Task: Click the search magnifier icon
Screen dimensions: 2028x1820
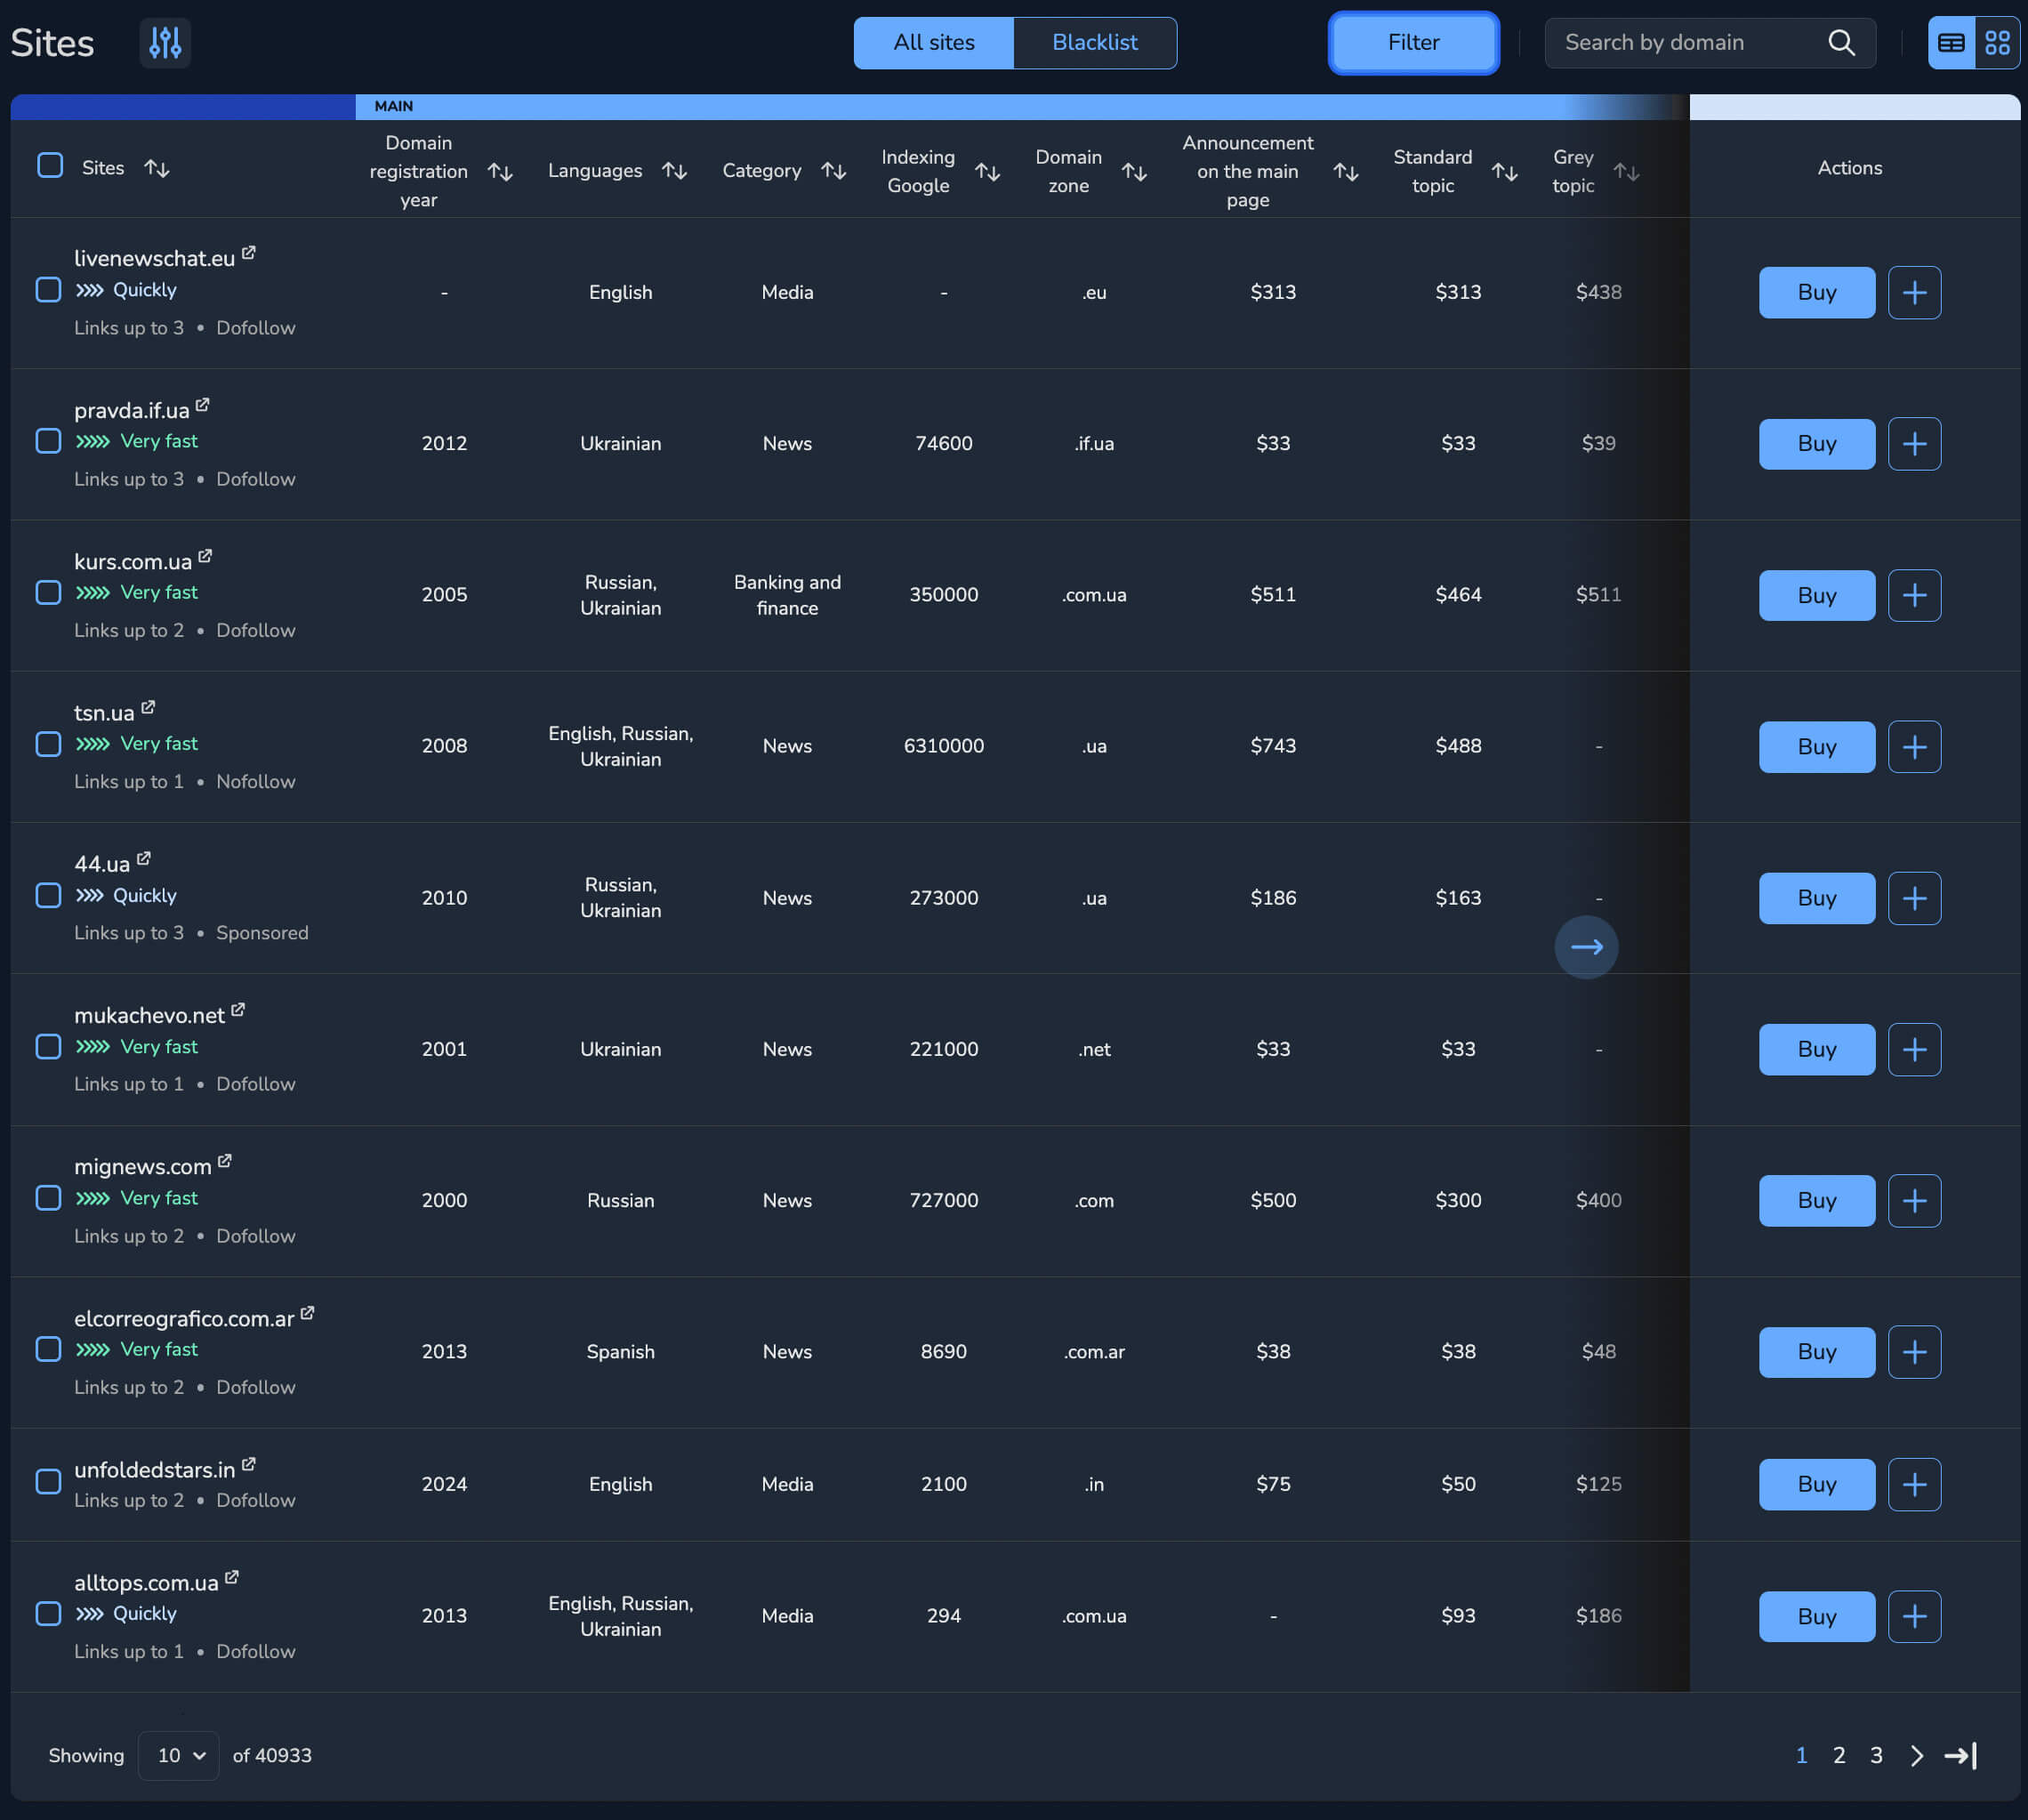Action: pyautogui.click(x=1841, y=43)
